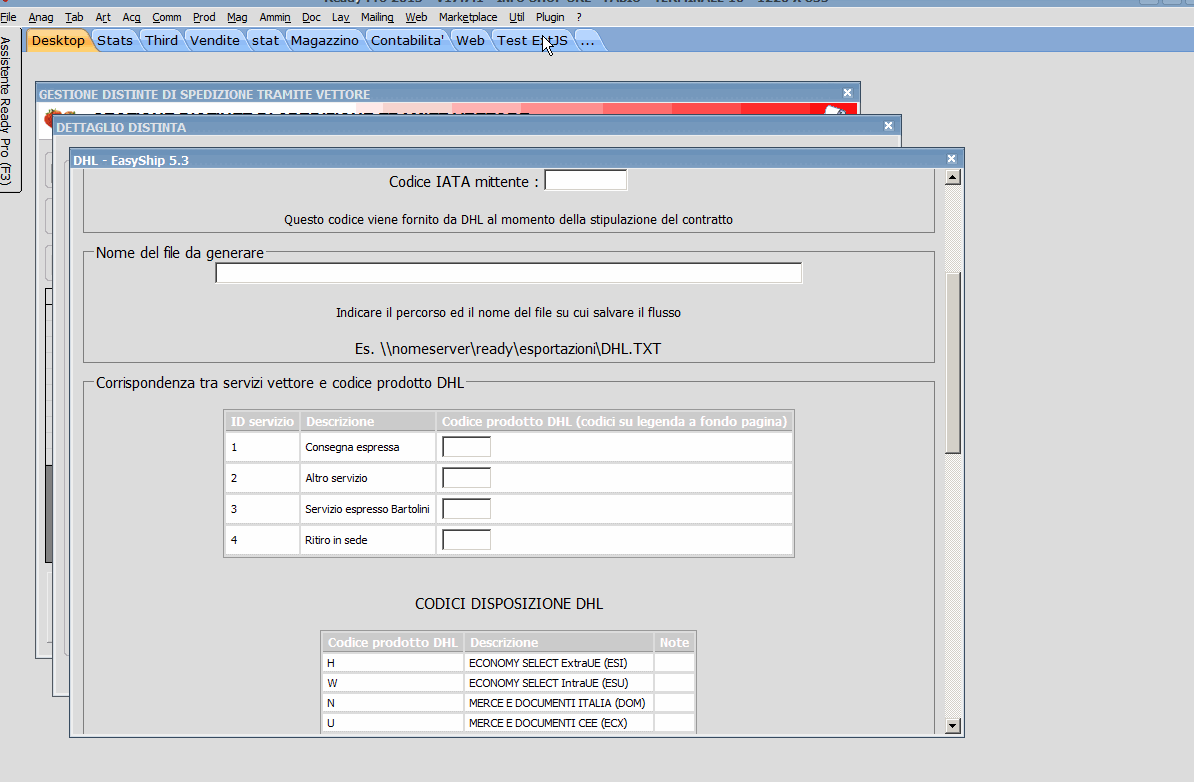Click the ID servizio column header
1194x782 pixels.
coord(262,421)
